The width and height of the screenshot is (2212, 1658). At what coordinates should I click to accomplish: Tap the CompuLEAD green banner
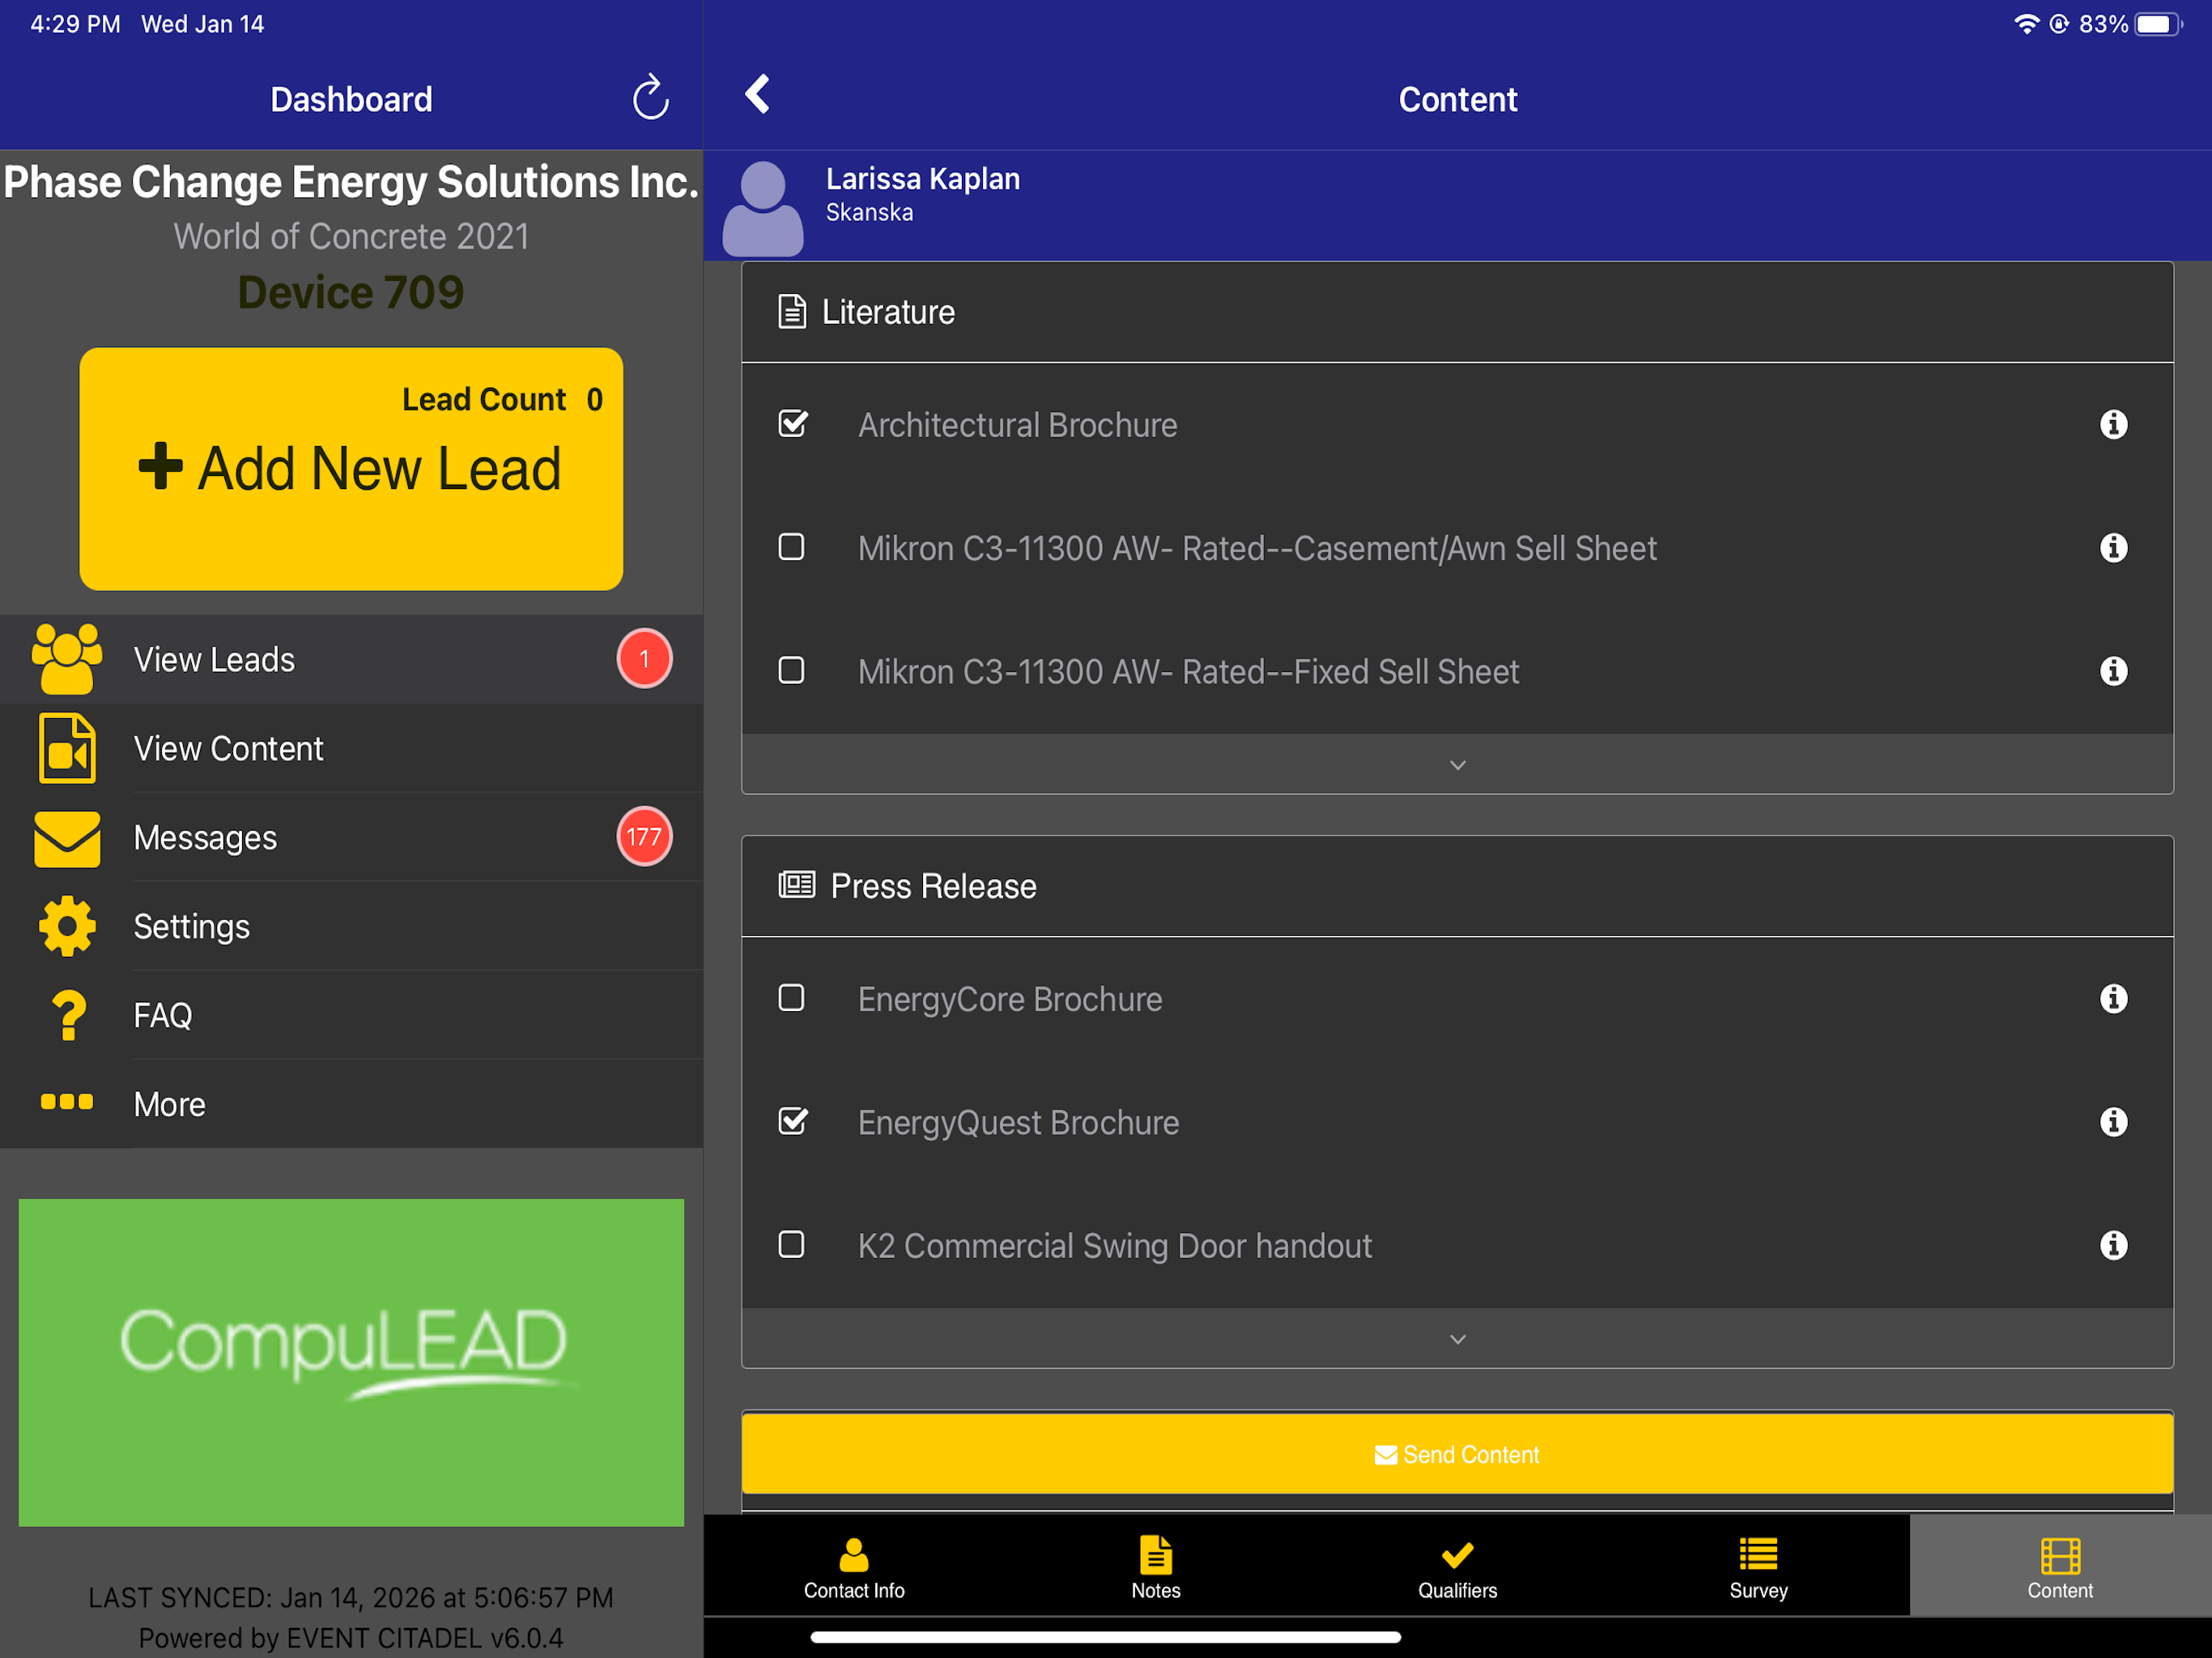[x=351, y=1362]
